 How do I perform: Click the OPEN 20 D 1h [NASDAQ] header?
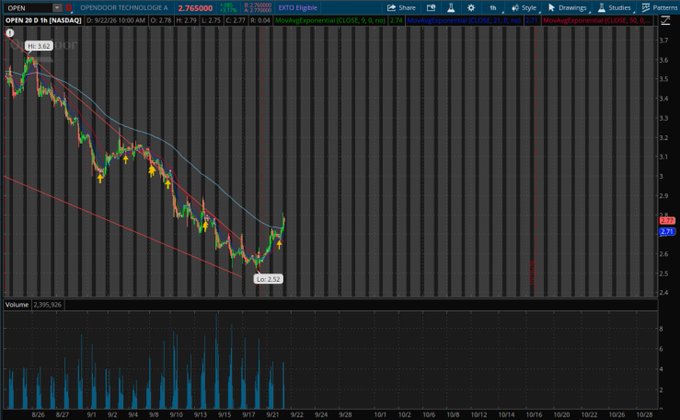pos(43,20)
